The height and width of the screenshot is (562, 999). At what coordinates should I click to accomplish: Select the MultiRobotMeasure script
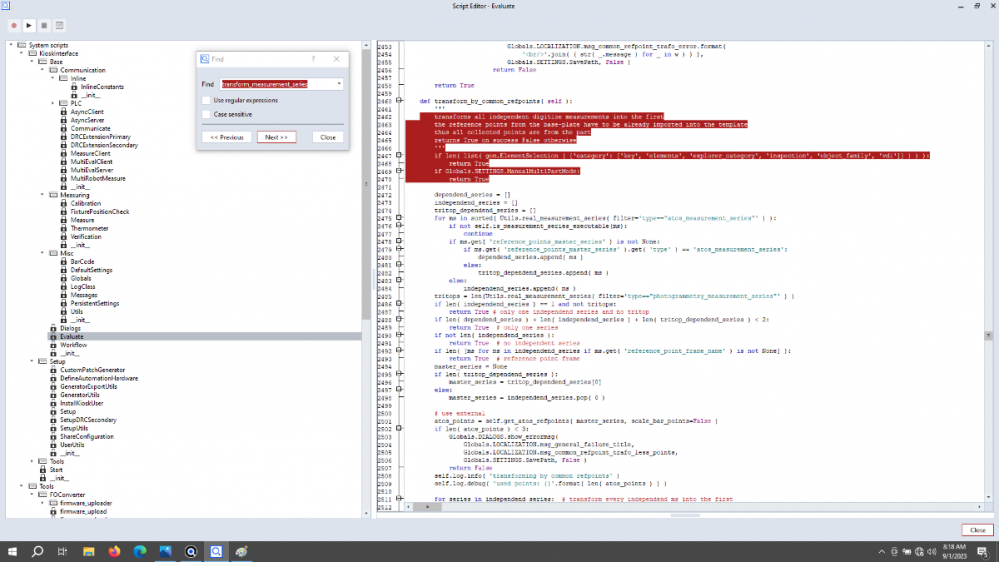97,178
